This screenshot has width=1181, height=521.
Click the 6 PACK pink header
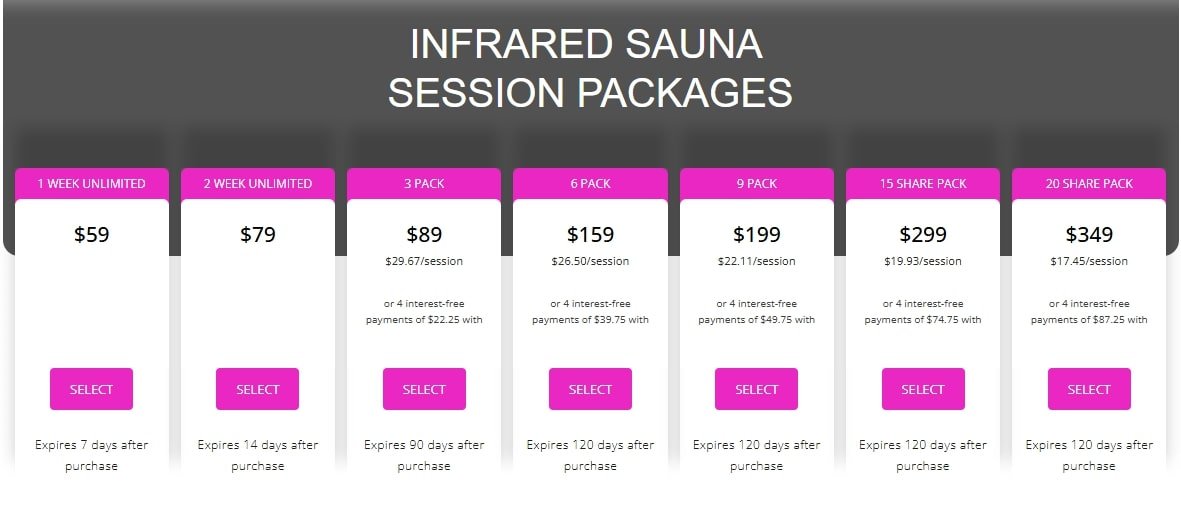point(590,184)
